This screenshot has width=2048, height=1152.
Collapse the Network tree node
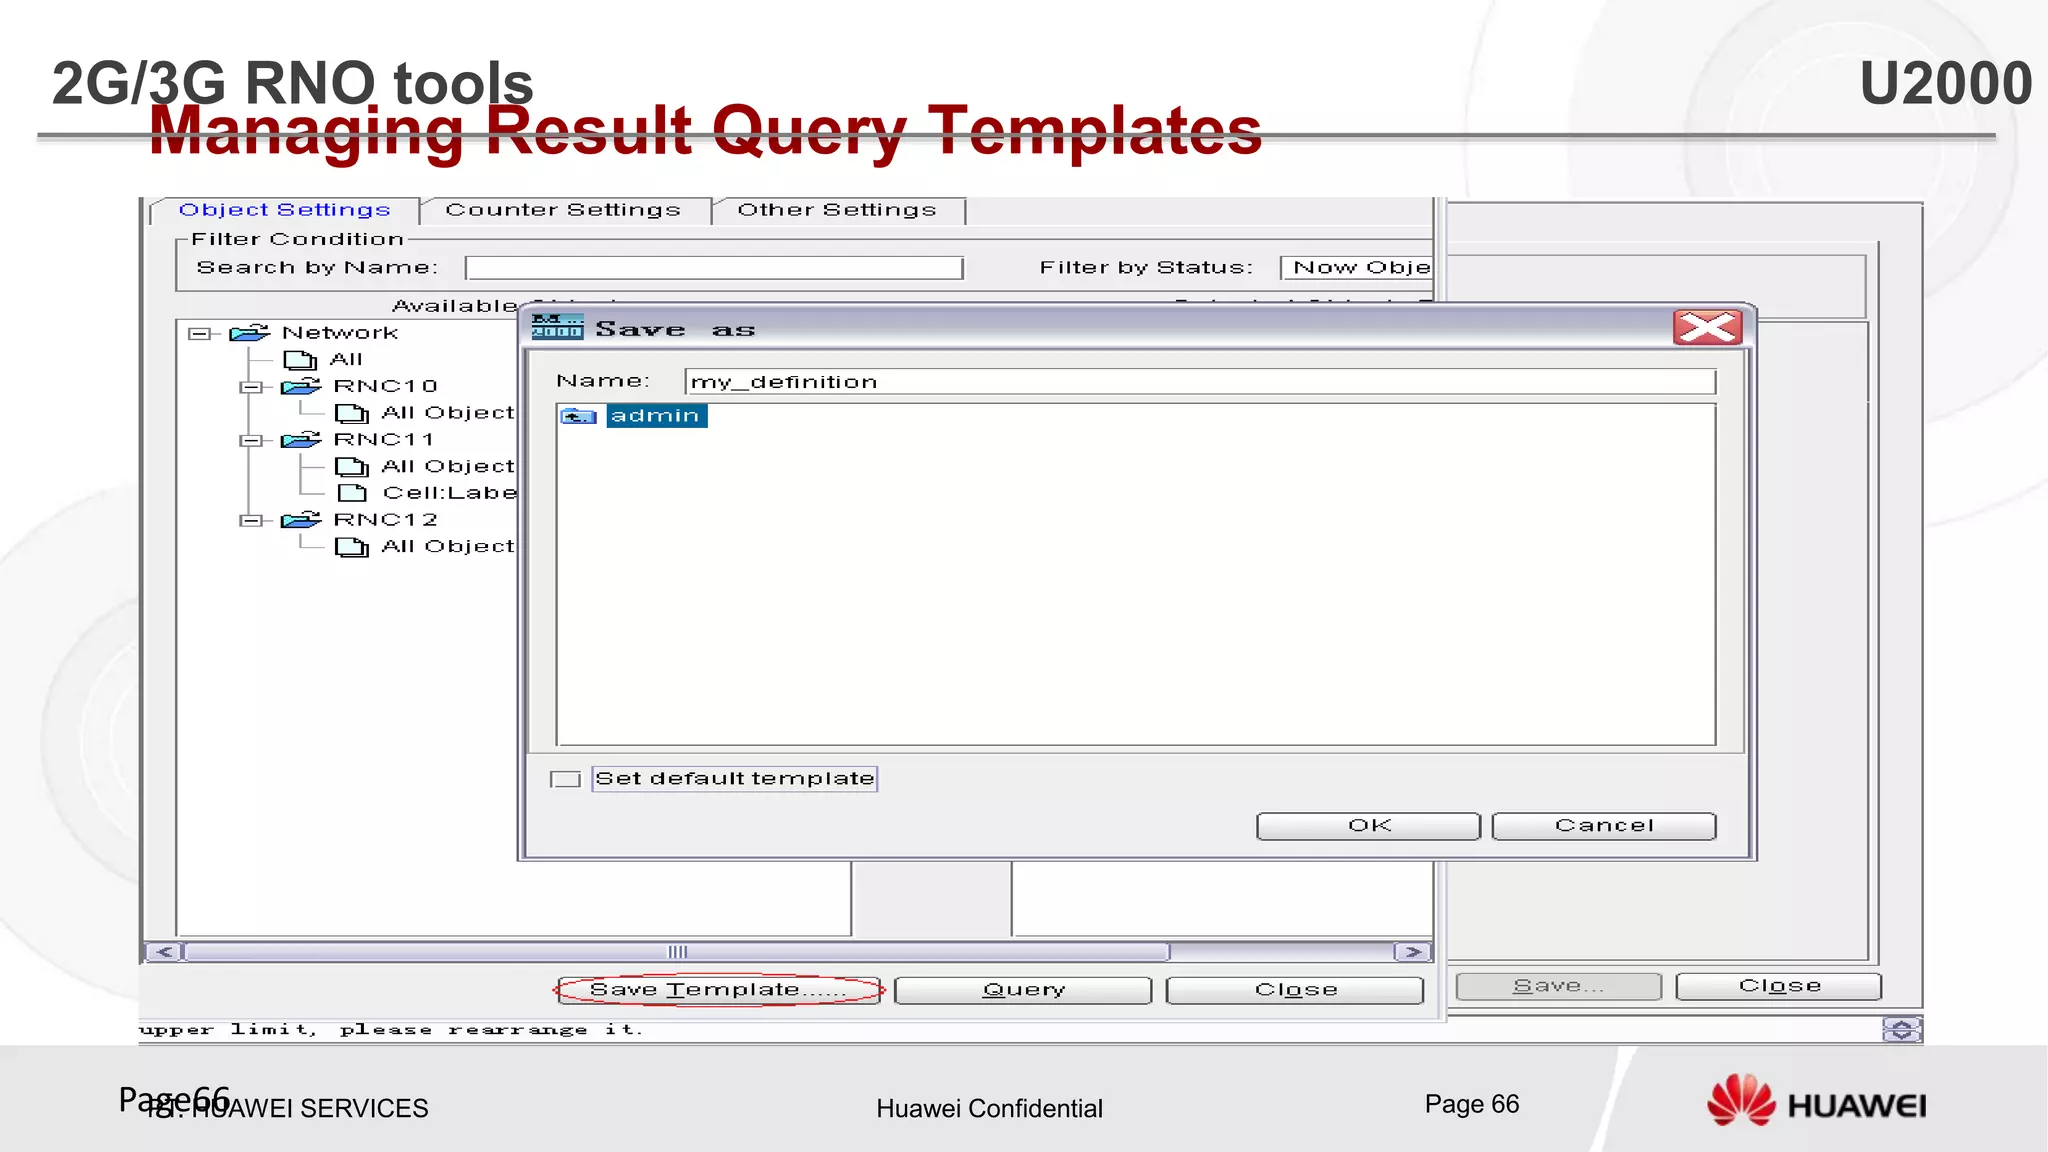click(199, 334)
